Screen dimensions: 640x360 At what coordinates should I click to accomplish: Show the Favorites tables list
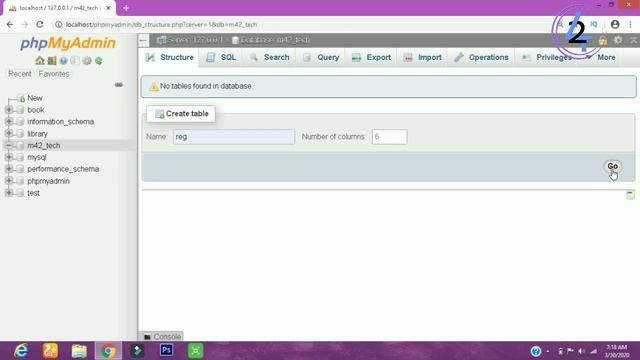(x=54, y=74)
